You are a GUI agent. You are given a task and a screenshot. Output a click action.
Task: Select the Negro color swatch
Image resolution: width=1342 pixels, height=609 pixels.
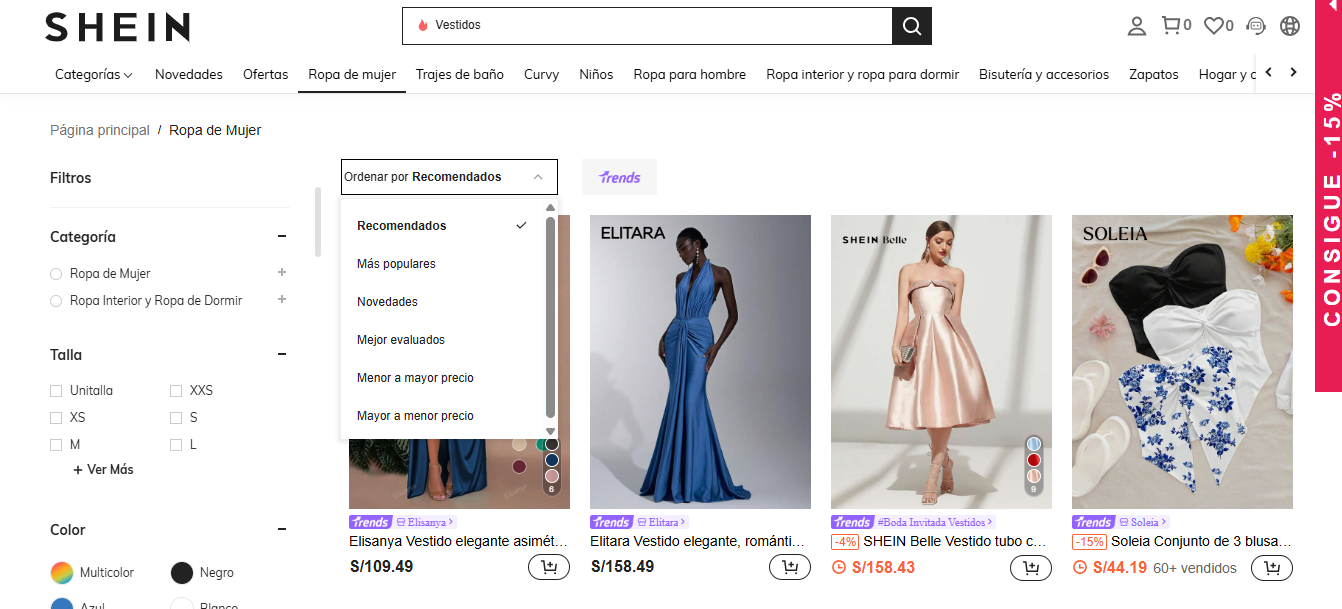coord(181,573)
